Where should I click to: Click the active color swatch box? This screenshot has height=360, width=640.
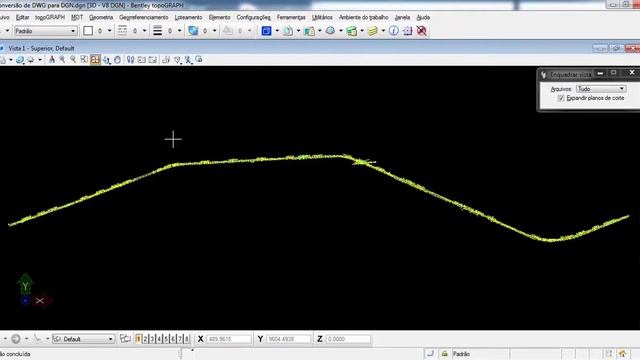(x=88, y=31)
